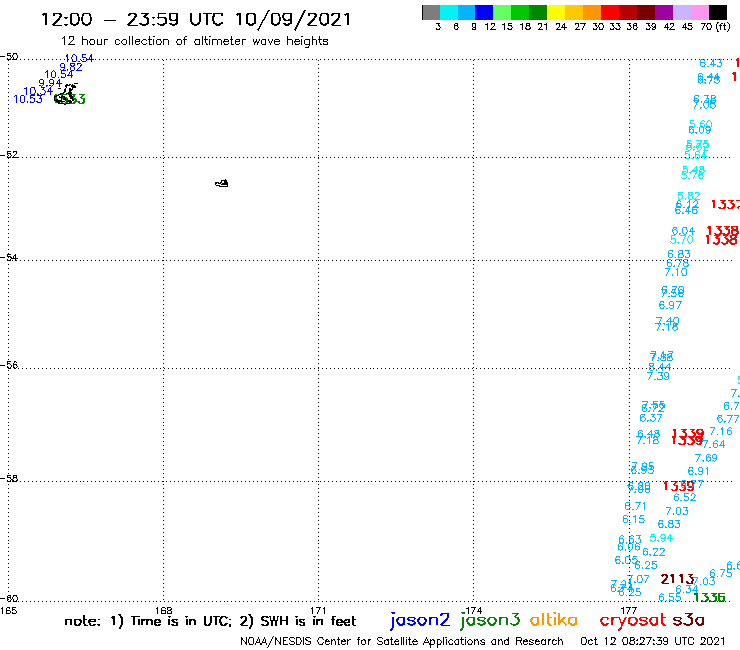The image size is (740, 650).
Task: Click the green time label '1336'
Action: pos(709,597)
